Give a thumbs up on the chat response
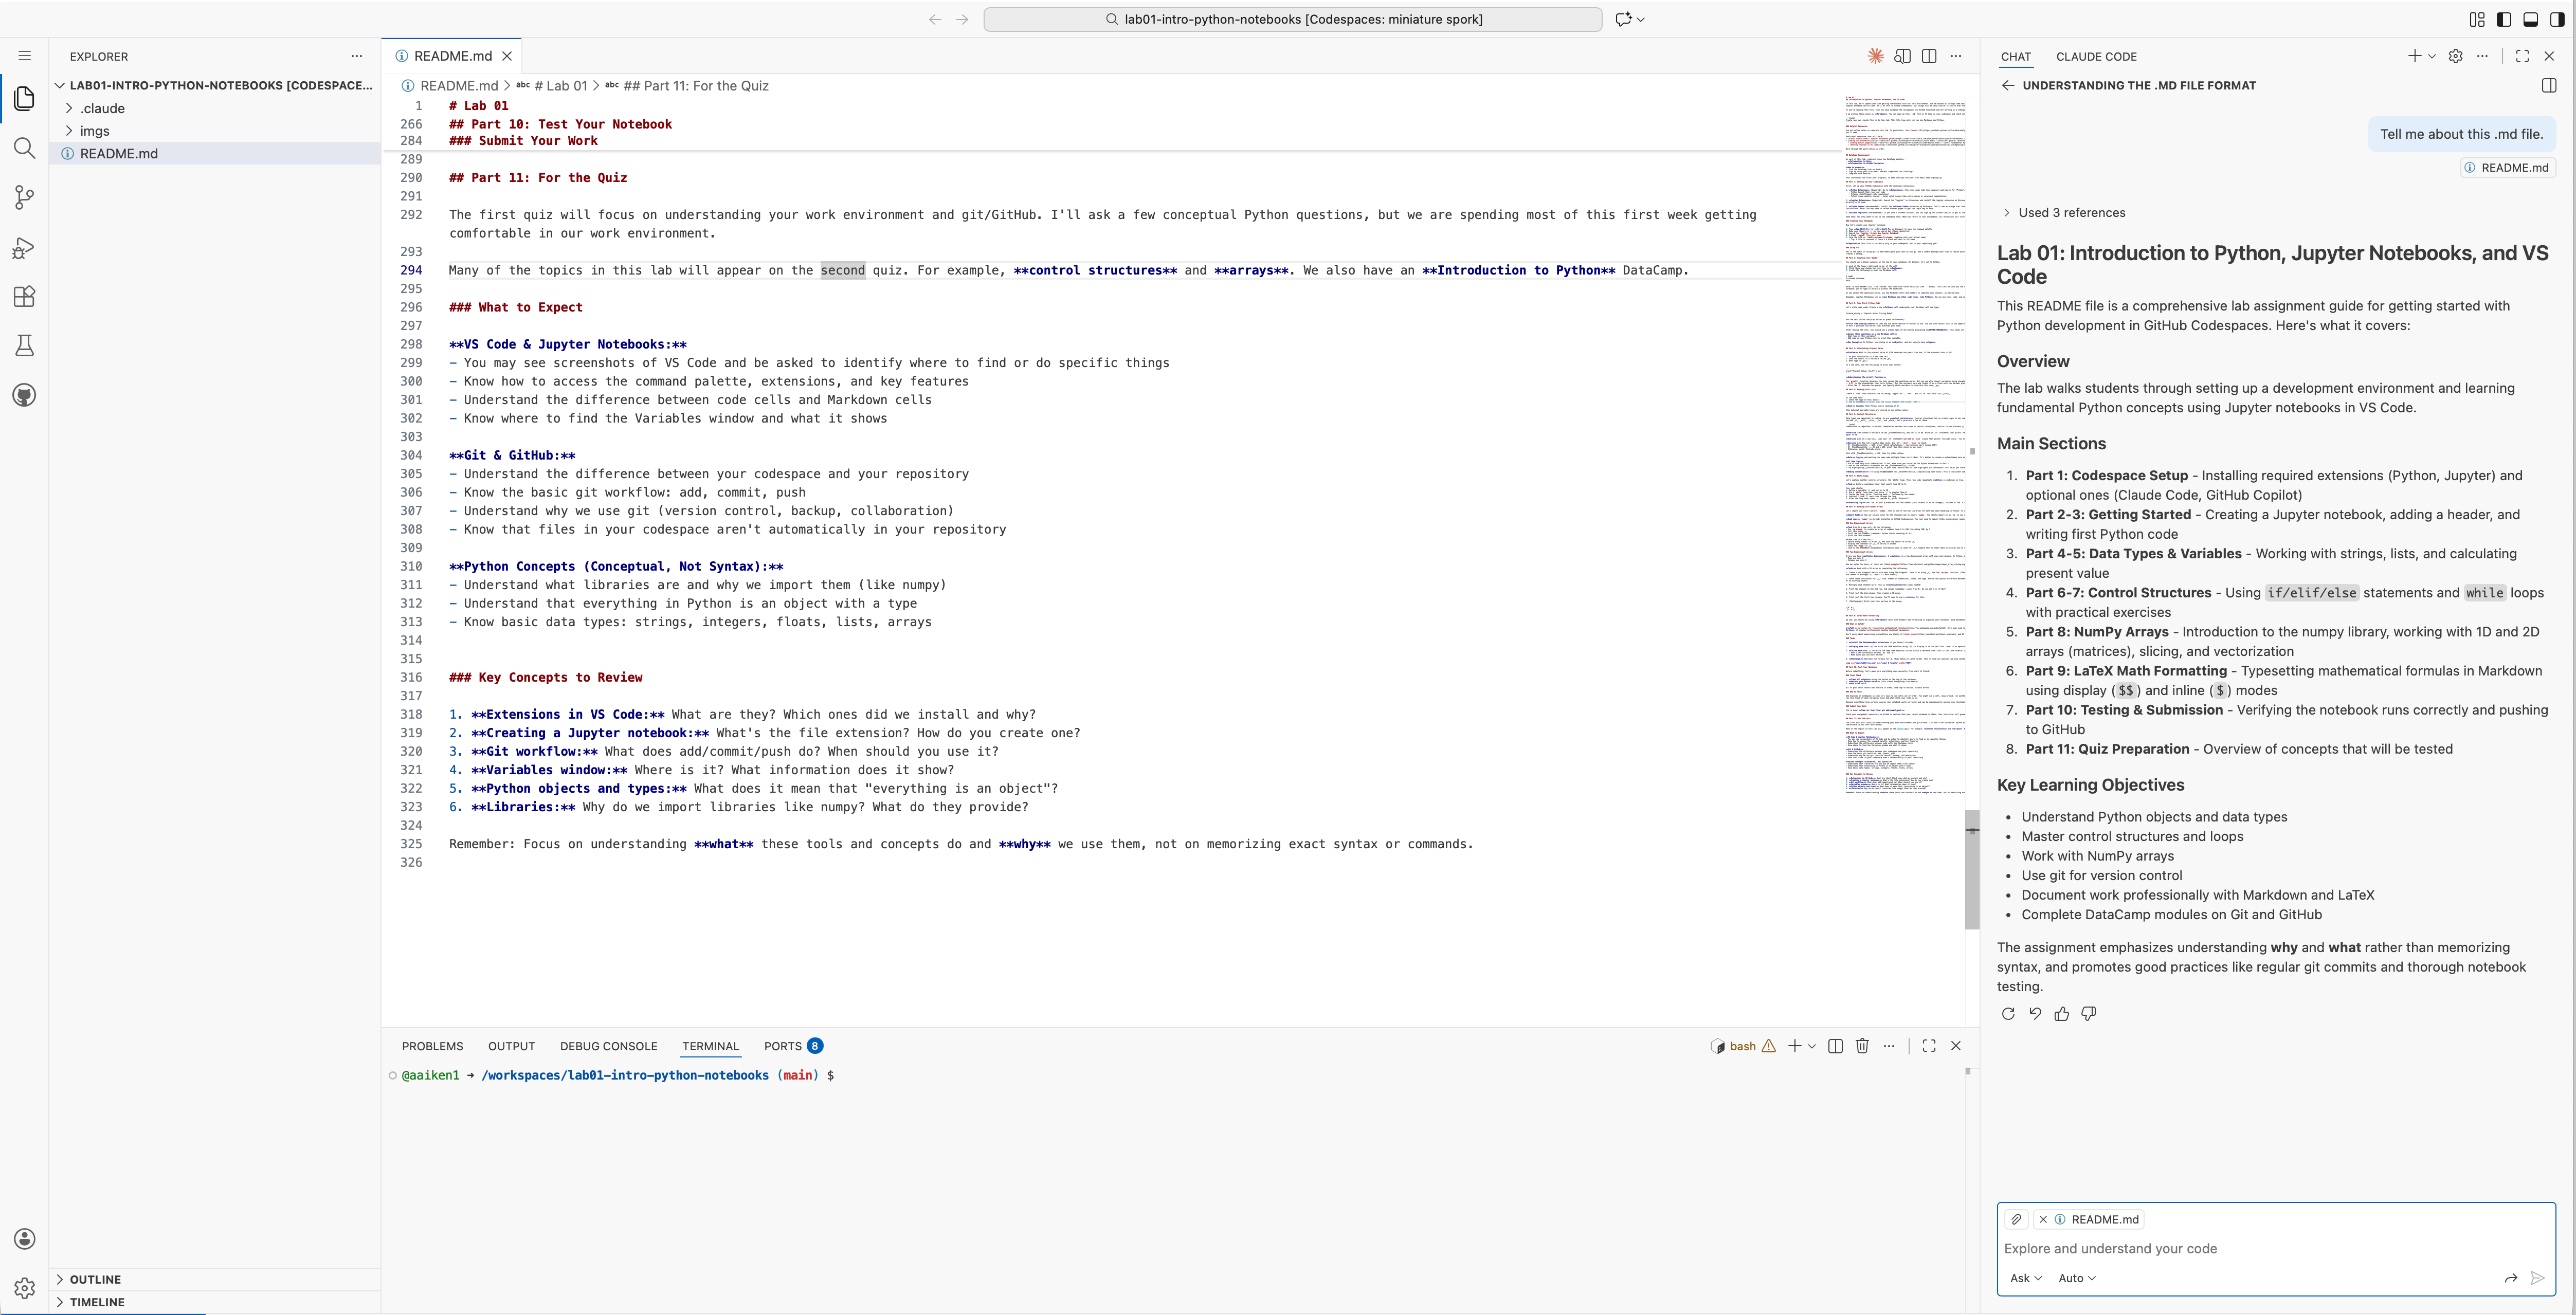Screen dimensions: 2576x1315 pos(2062,1014)
